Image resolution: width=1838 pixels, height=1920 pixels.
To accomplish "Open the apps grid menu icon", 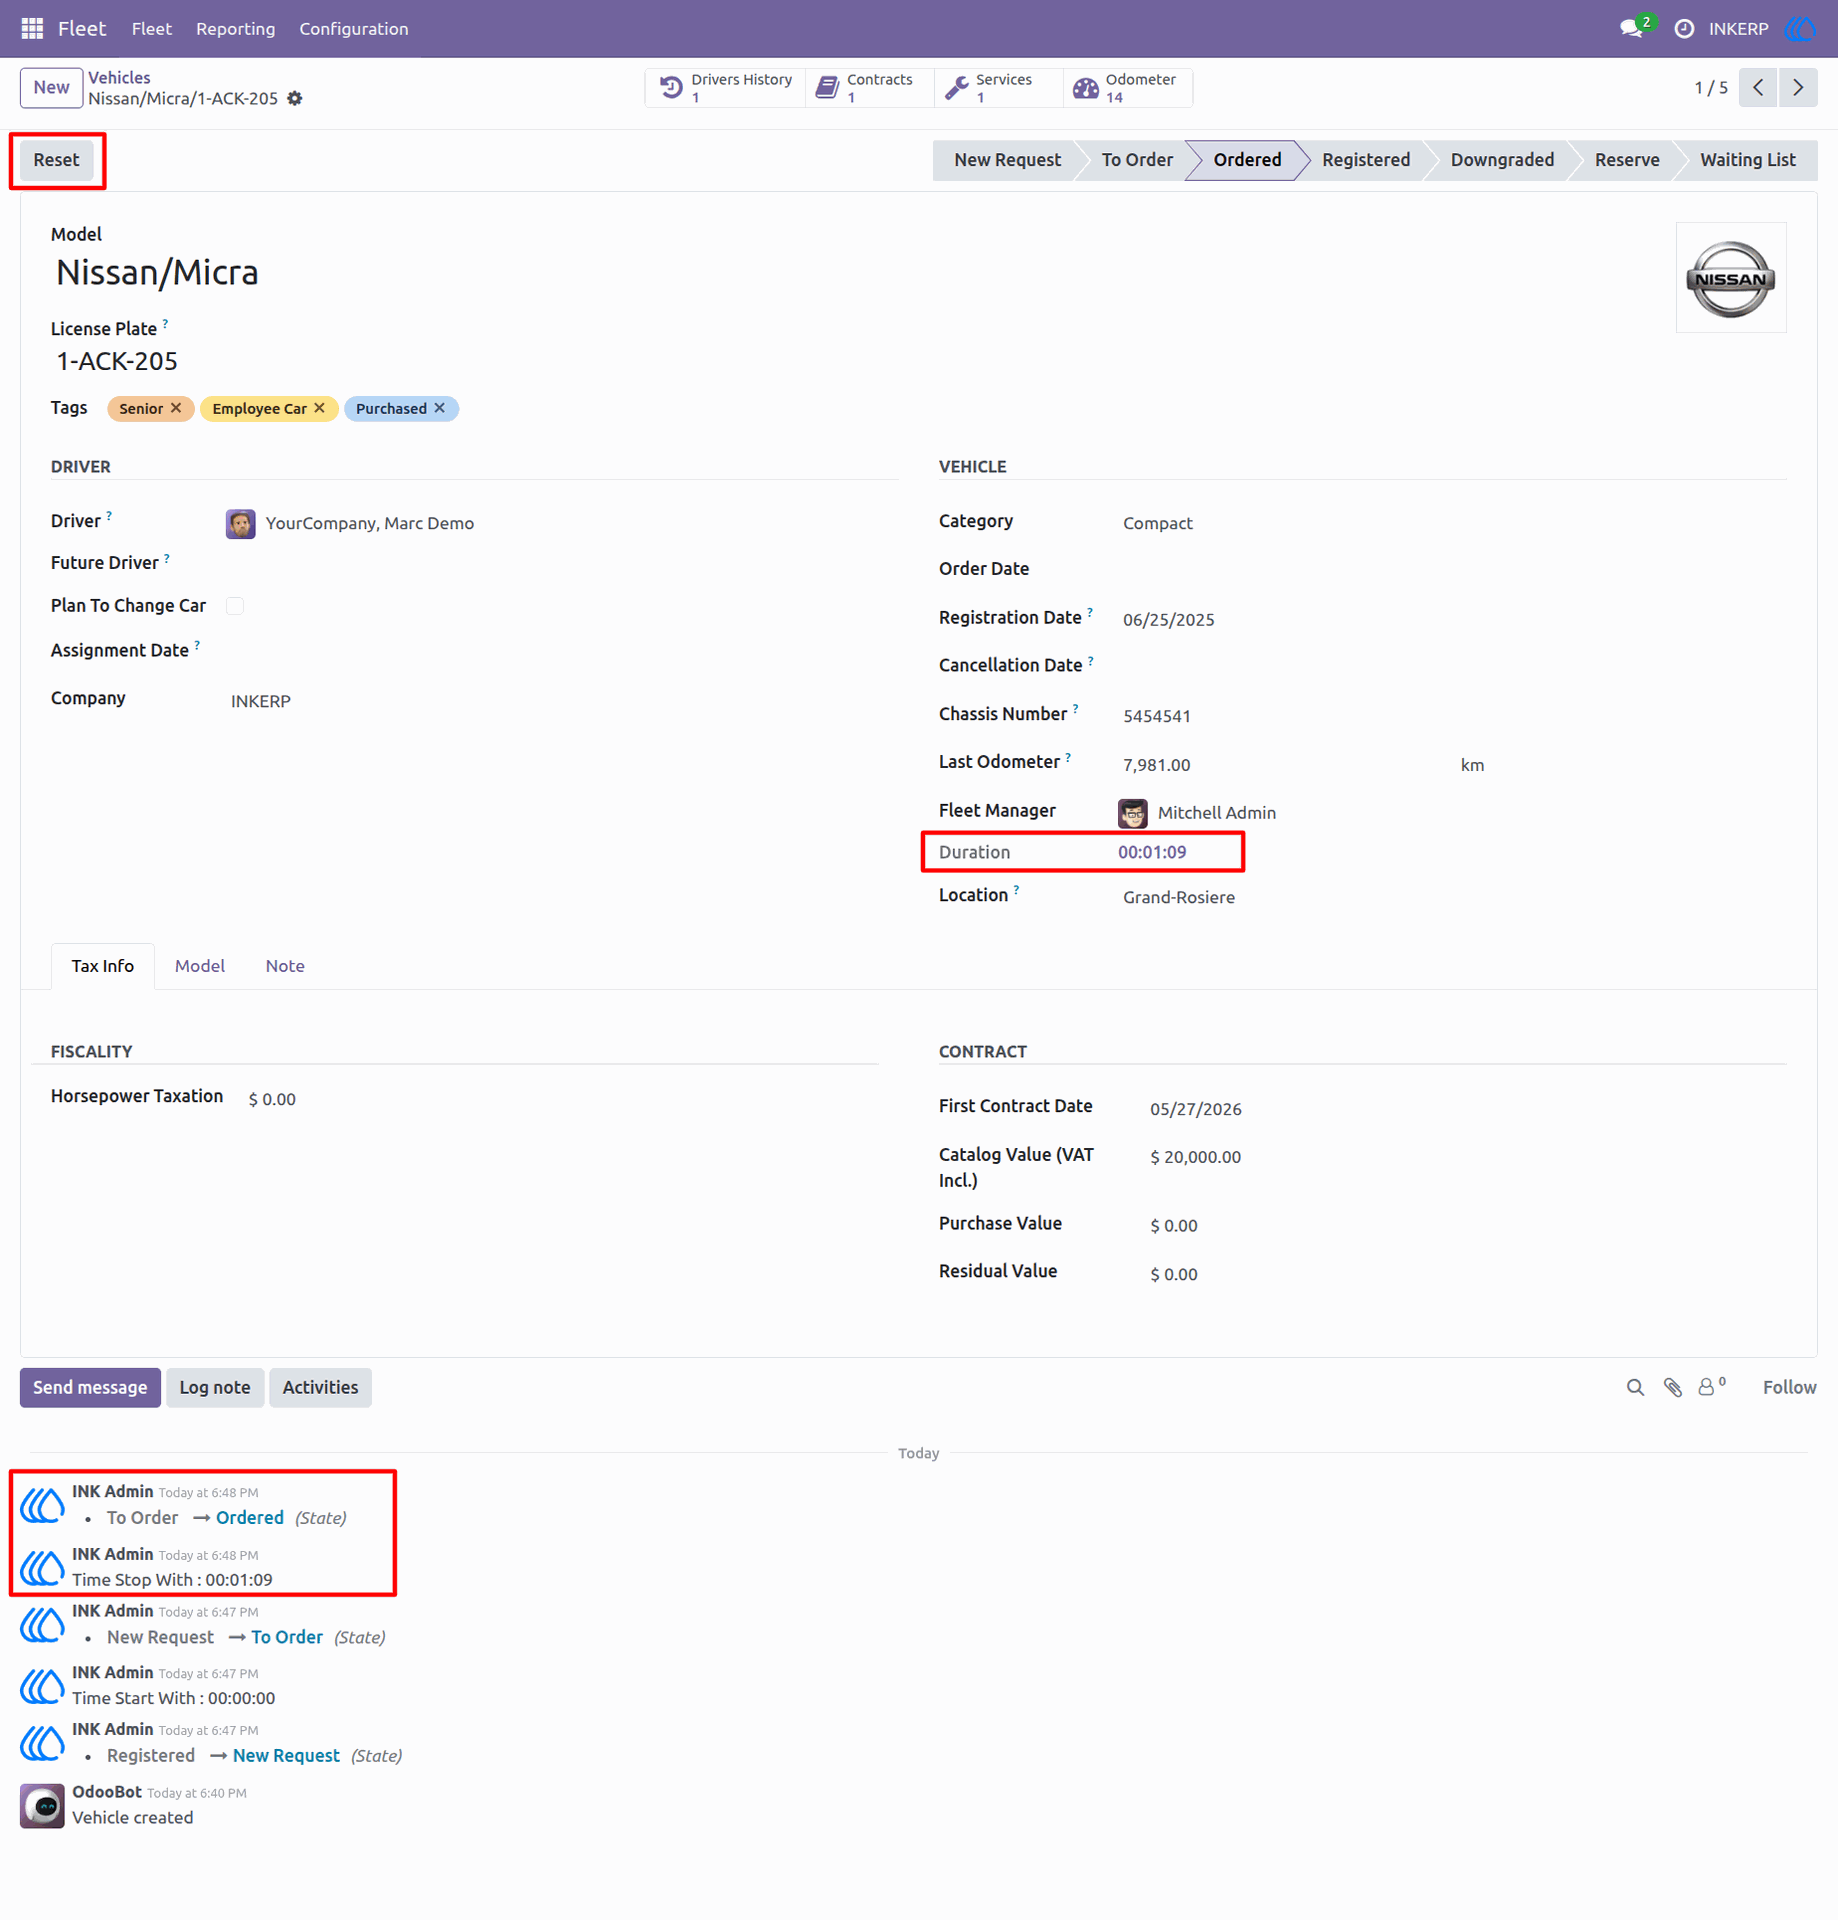I will click(x=32, y=28).
